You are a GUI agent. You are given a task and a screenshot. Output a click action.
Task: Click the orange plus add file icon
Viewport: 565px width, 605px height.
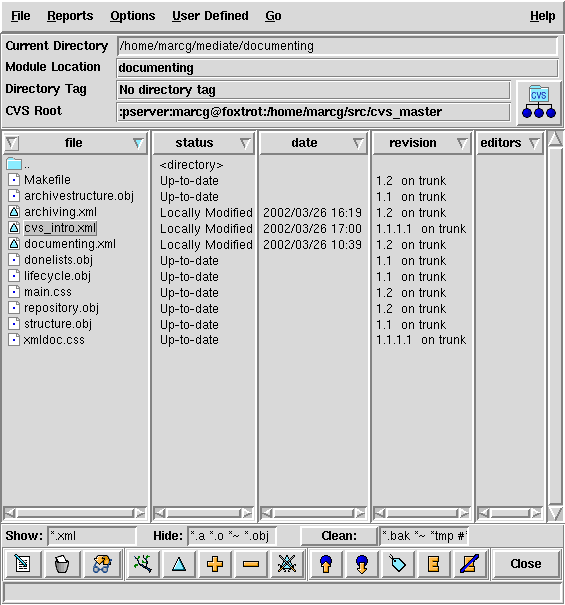tap(215, 564)
